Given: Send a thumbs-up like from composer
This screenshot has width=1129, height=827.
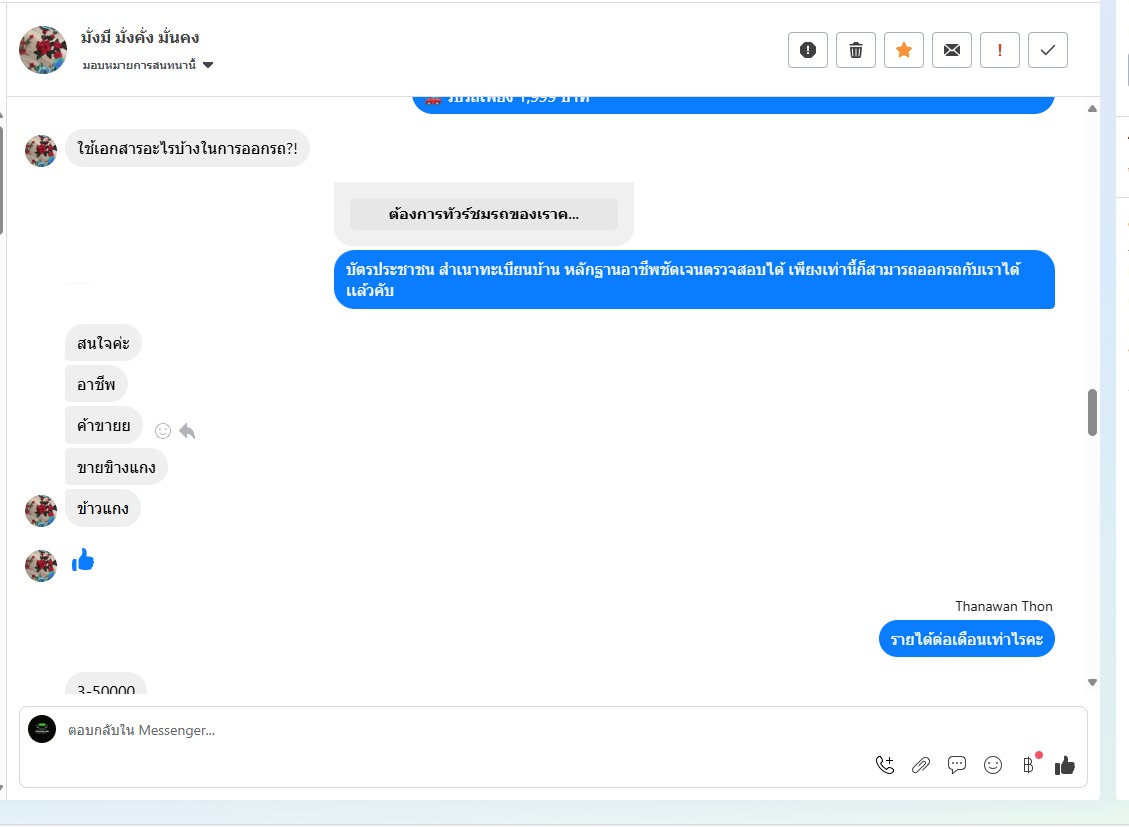Looking at the screenshot, I should click(1065, 765).
